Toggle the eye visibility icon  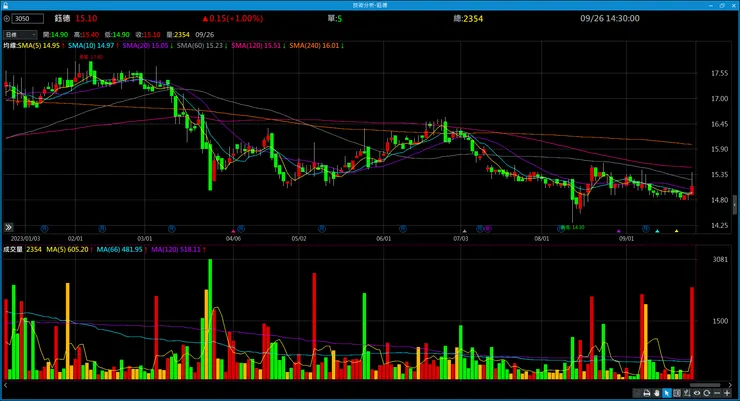[x=697, y=393]
